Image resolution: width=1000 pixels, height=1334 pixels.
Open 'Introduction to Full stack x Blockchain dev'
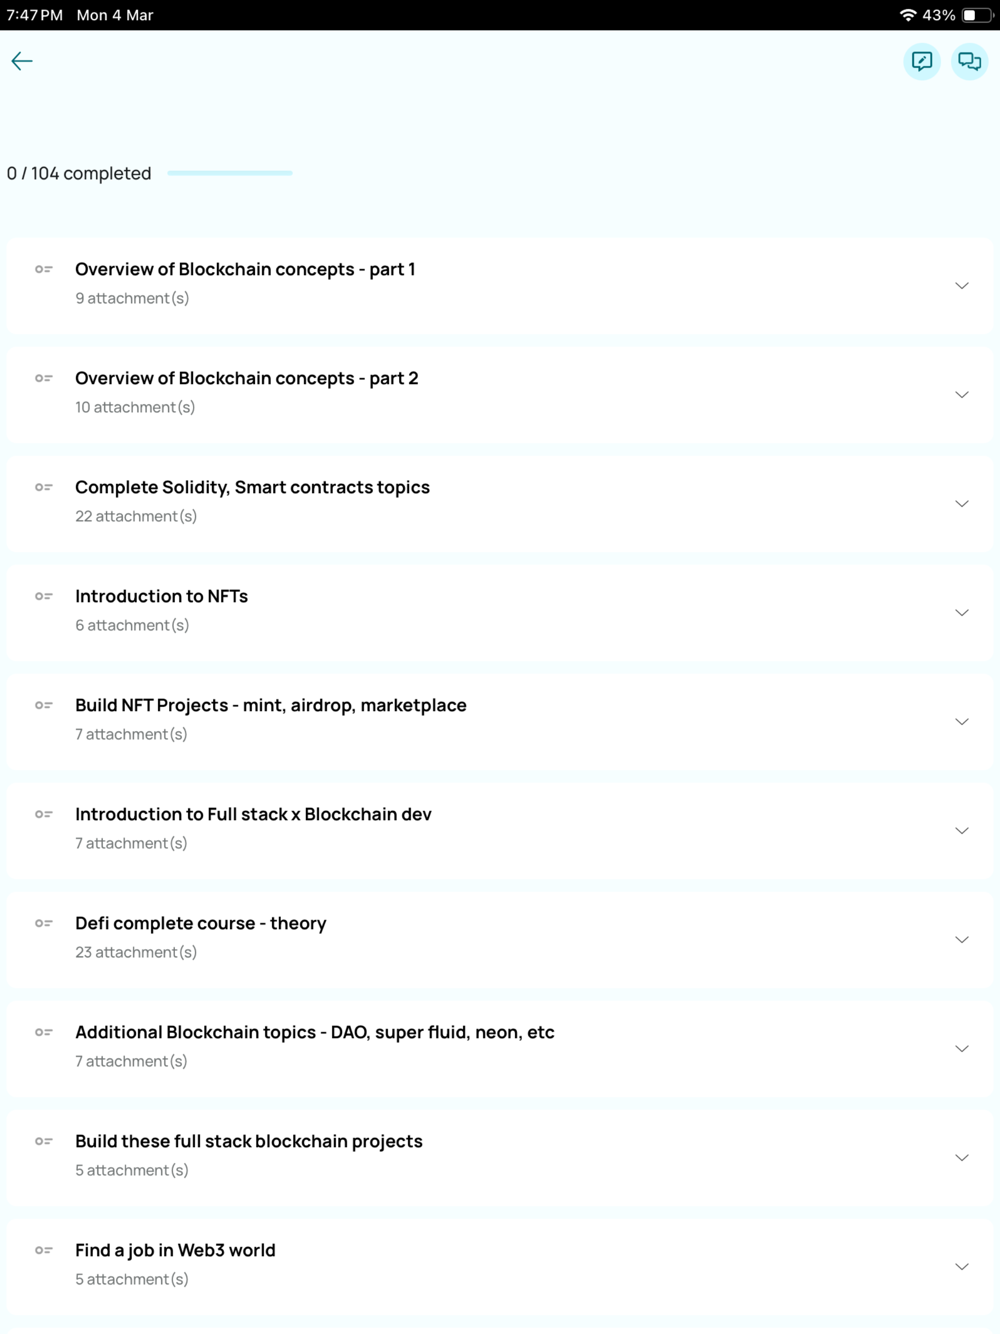click(x=253, y=814)
